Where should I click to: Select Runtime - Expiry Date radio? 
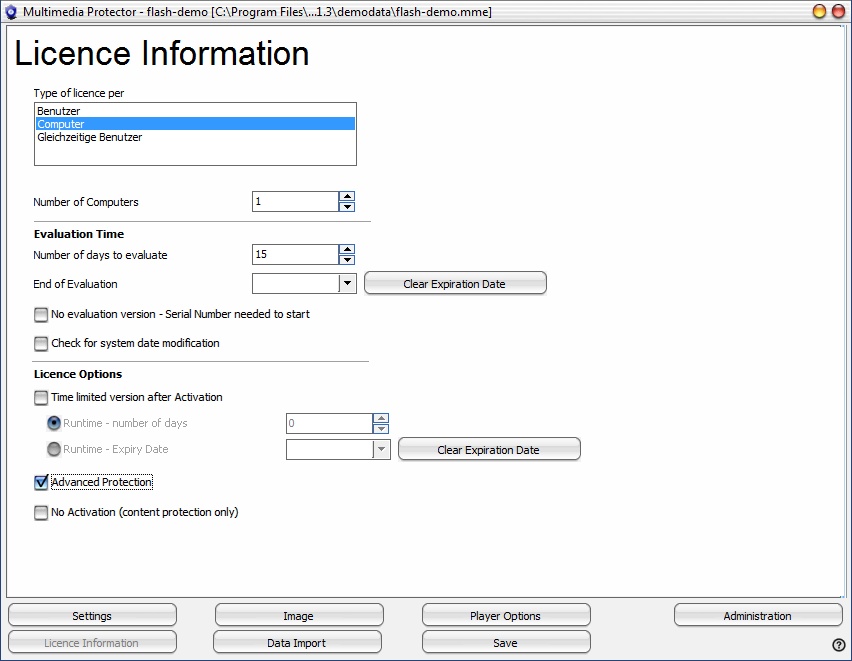pos(54,449)
